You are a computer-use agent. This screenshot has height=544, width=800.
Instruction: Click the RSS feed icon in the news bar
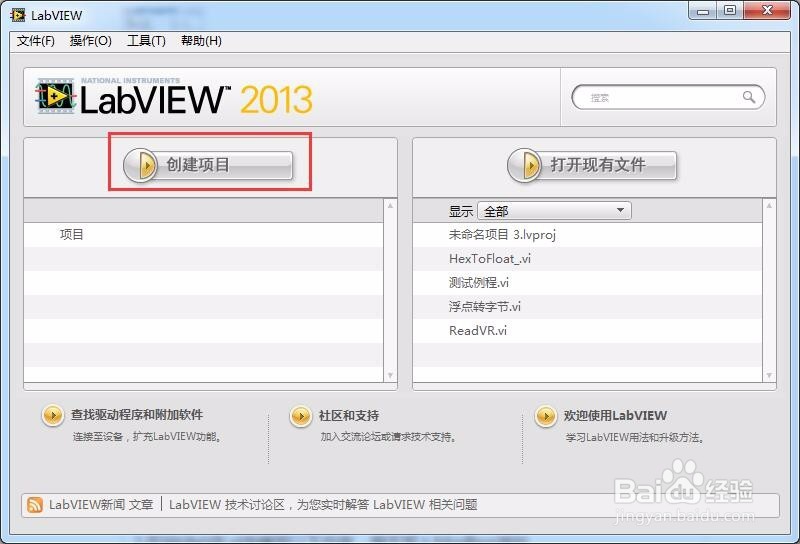click(x=35, y=505)
